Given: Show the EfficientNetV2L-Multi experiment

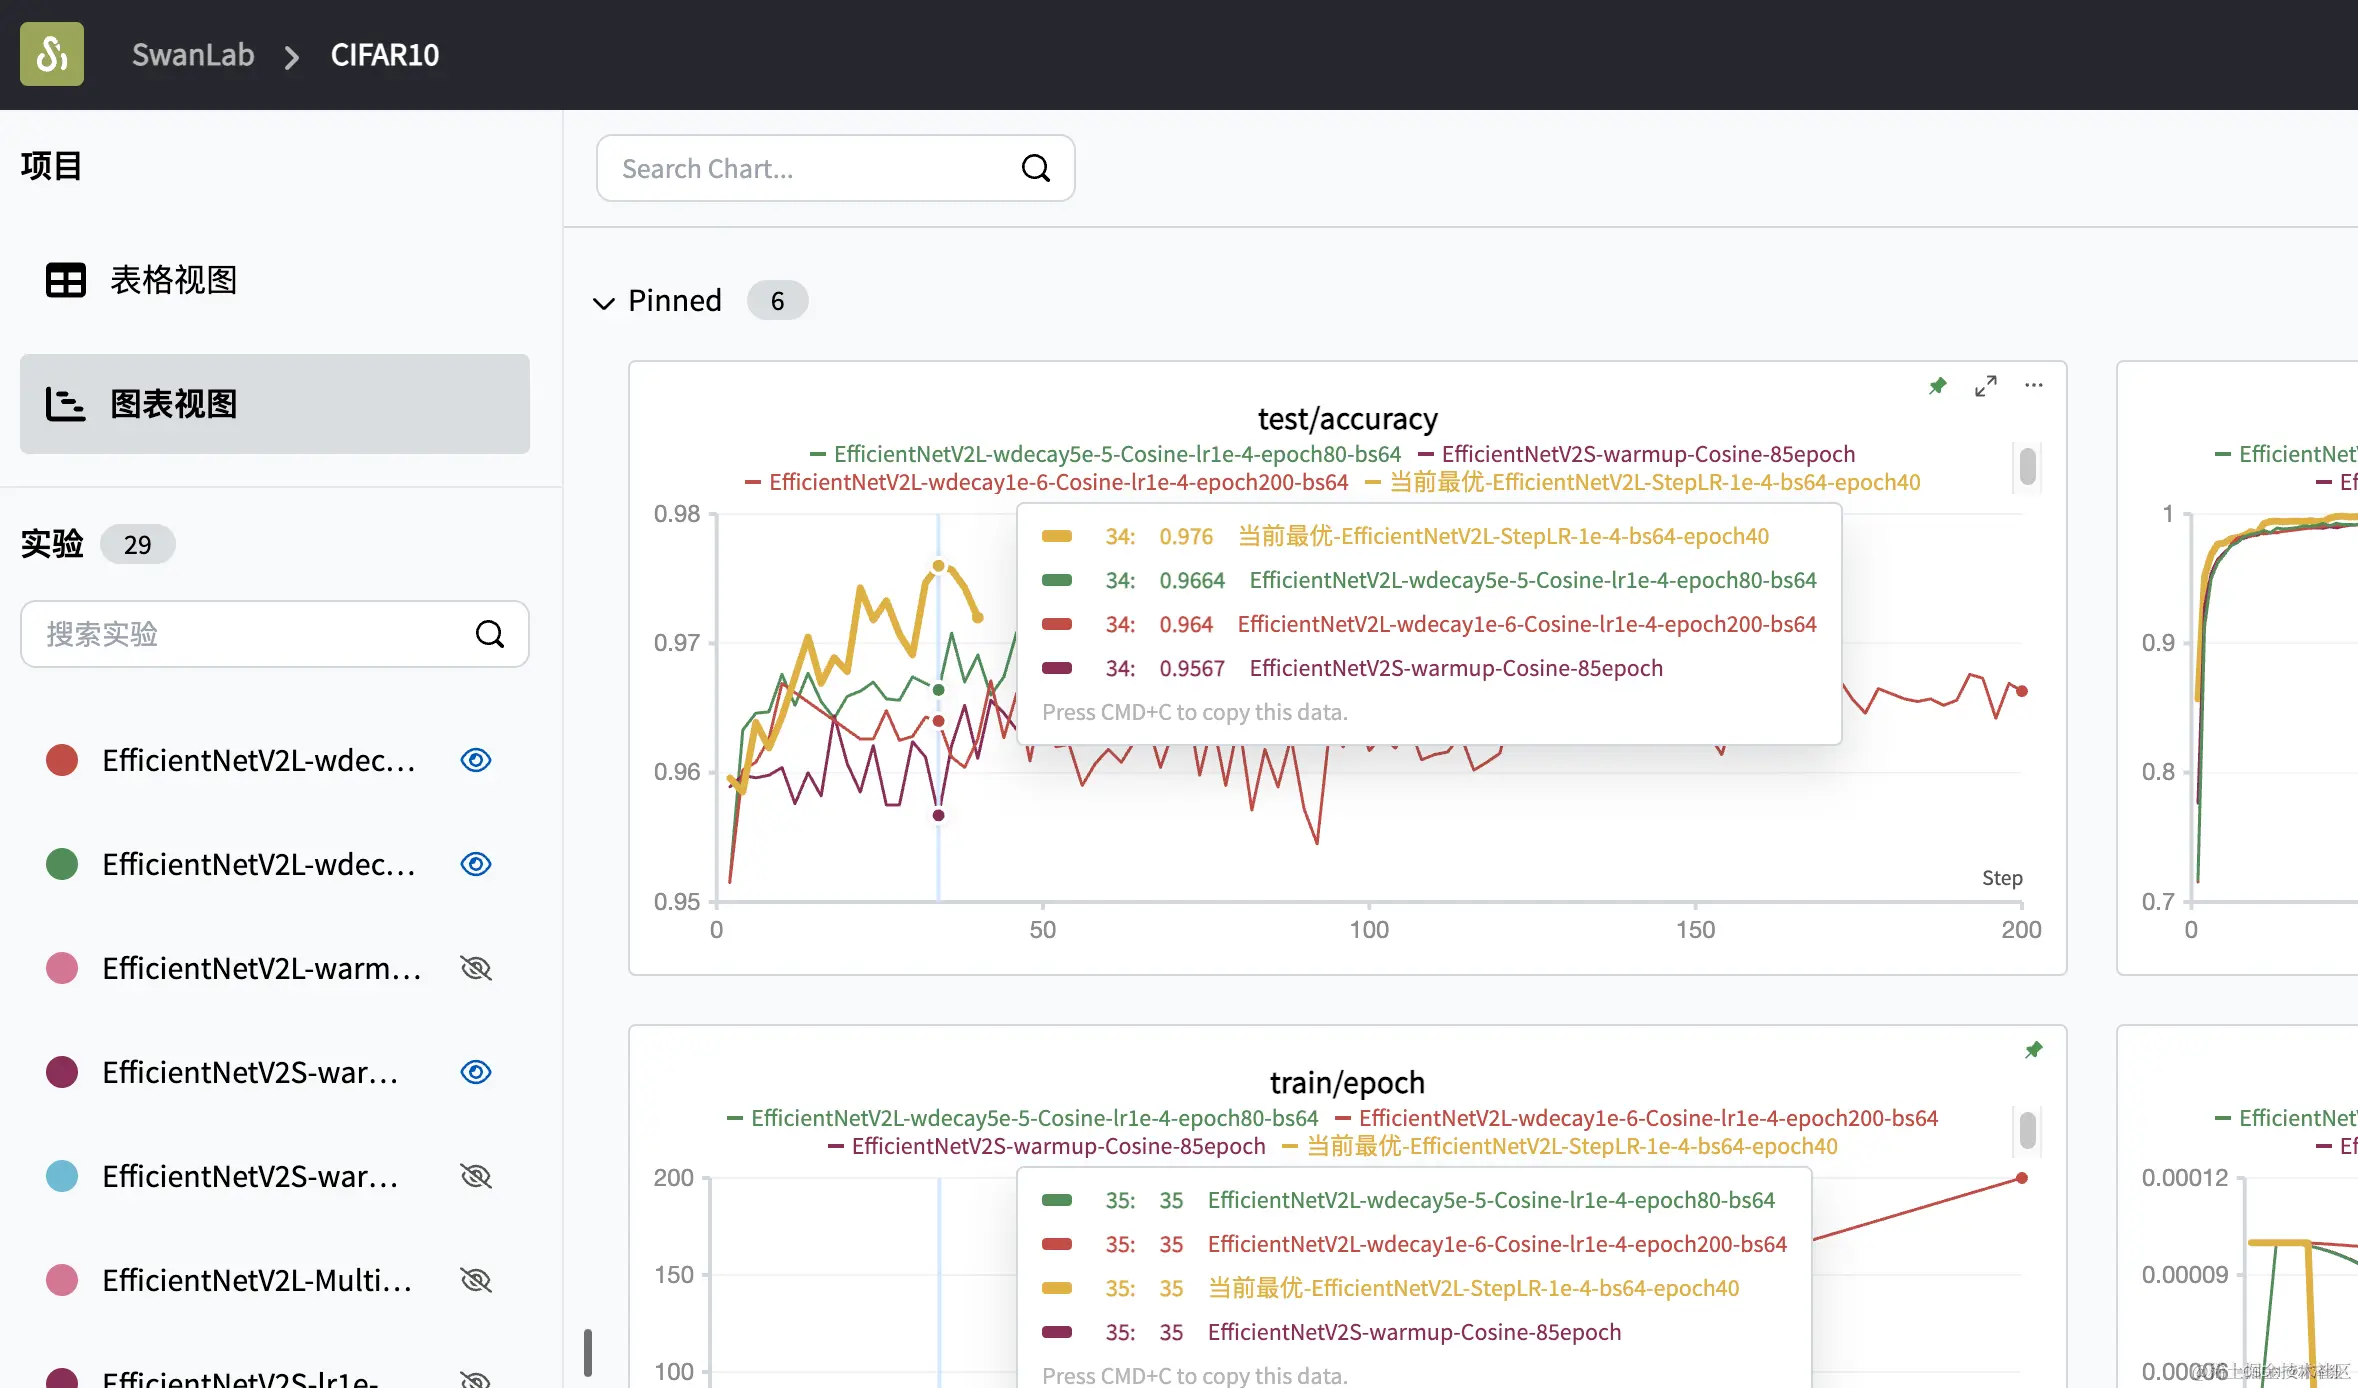Looking at the screenshot, I should [x=476, y=1280].
